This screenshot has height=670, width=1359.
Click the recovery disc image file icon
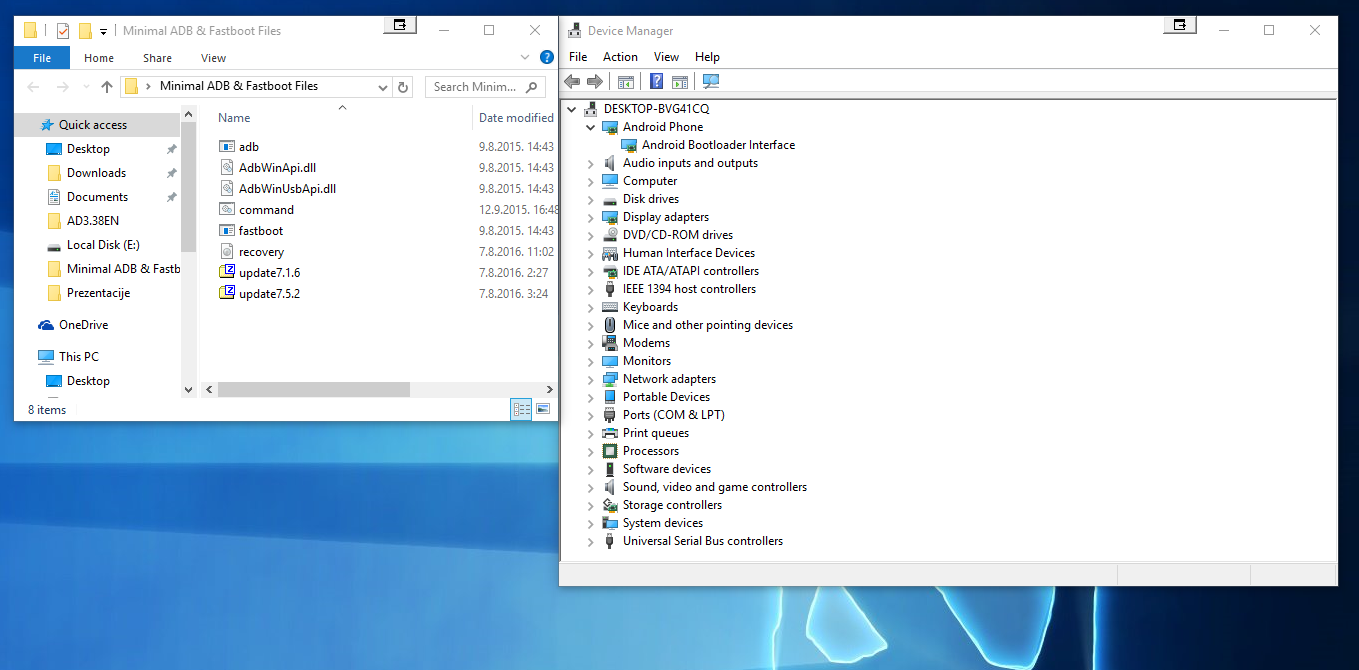pyautogui.click(x=226, y=252)
